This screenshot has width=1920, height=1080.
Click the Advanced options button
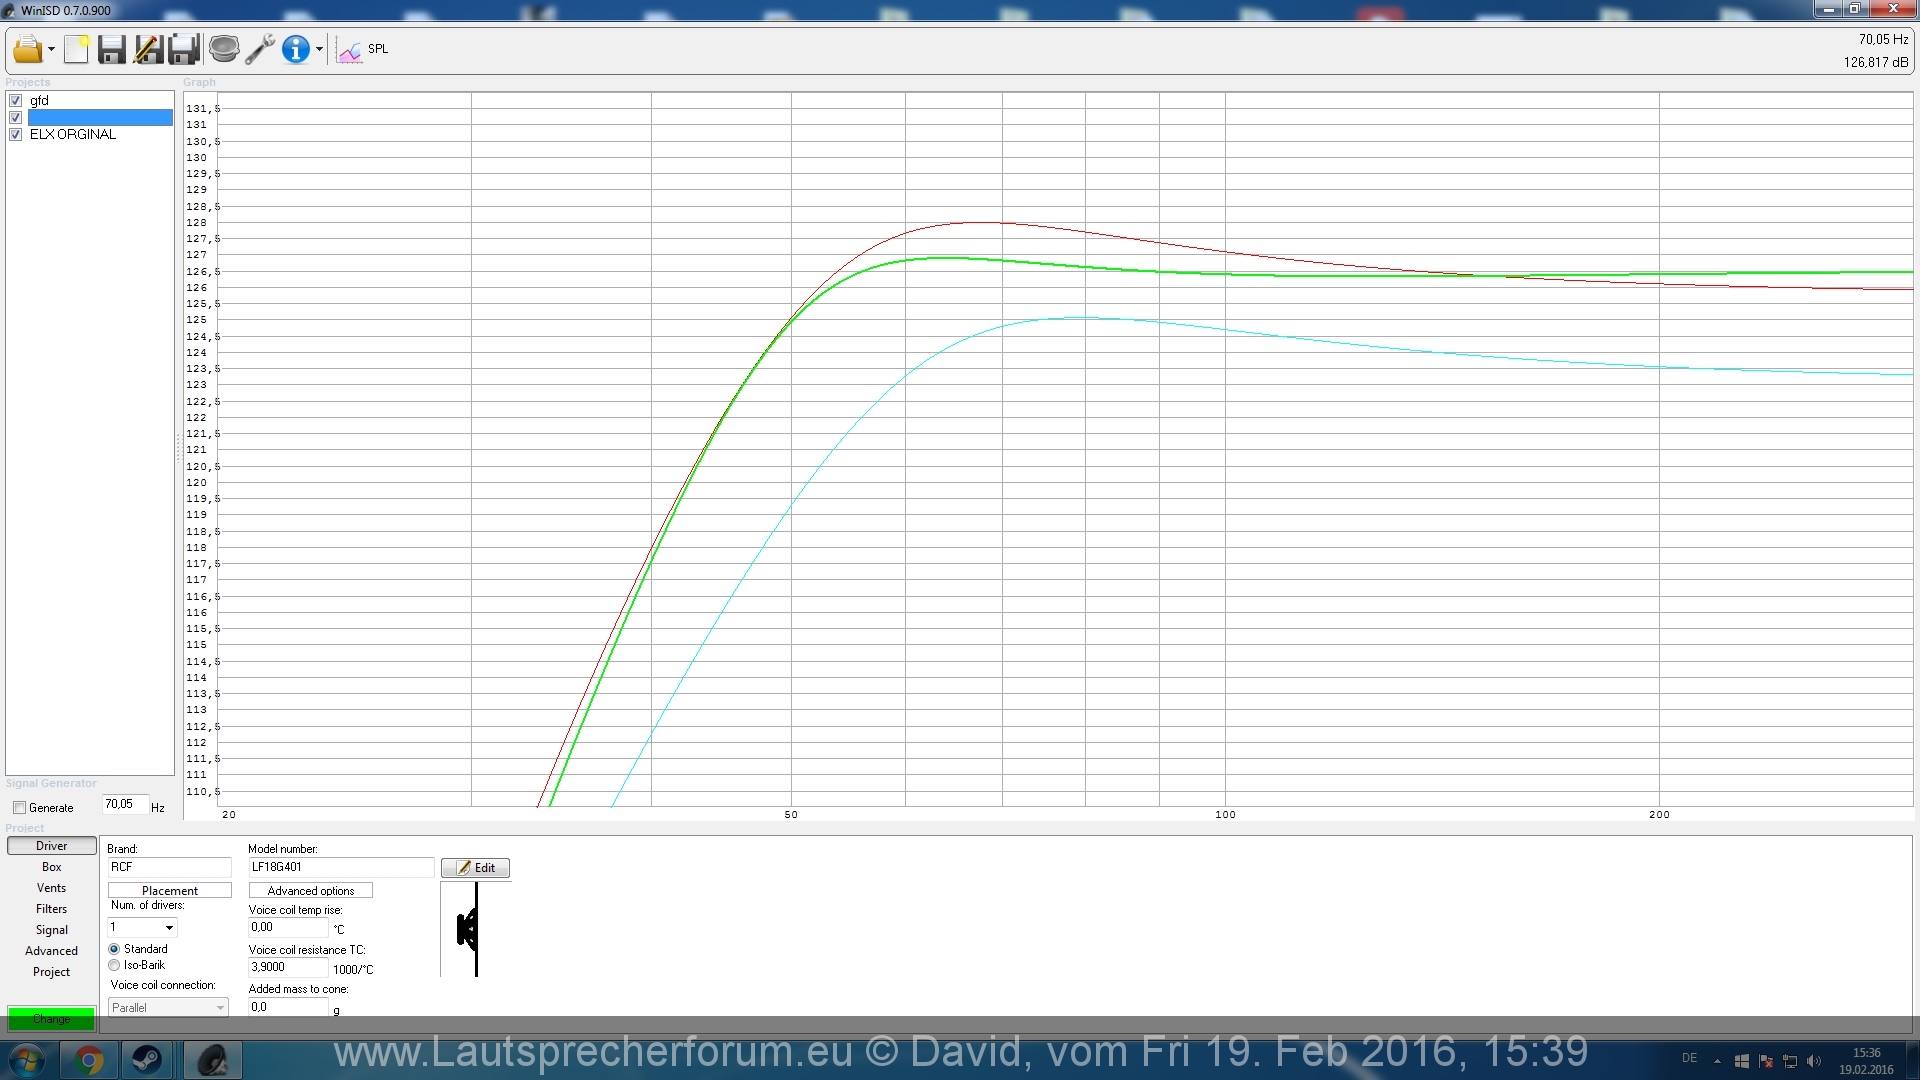pyautogui.click(x=310, y=891)
